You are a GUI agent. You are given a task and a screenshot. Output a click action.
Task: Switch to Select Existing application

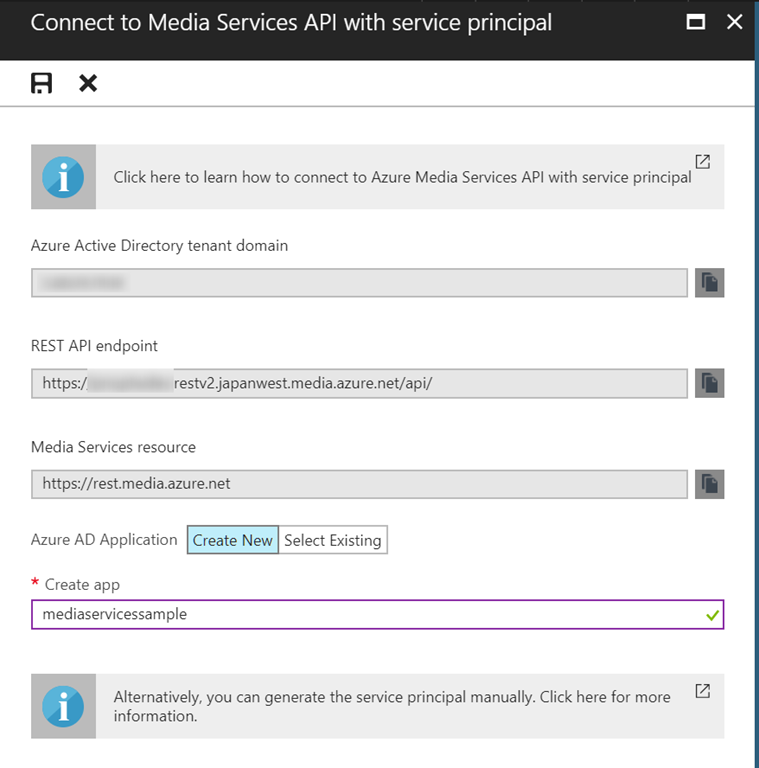333,540
